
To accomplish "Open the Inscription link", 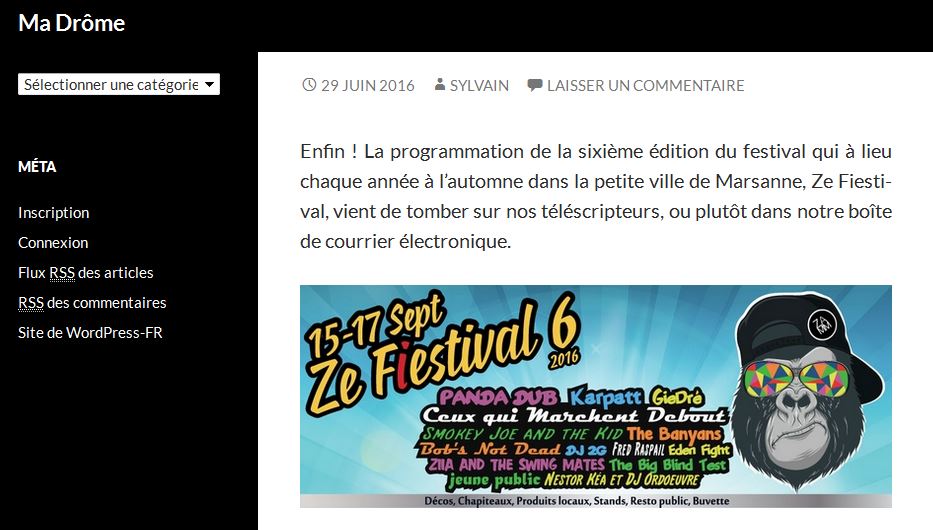I will (54, 213).
